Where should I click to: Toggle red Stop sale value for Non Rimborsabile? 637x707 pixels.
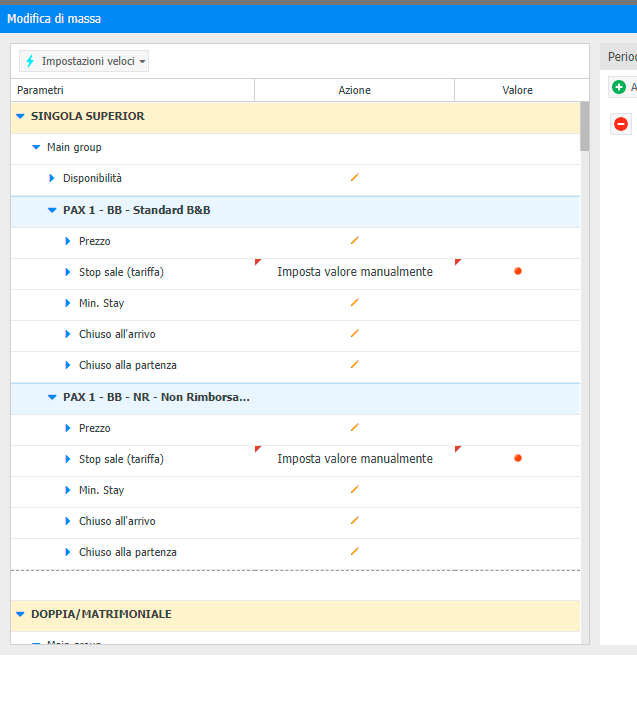click(518, 459)
